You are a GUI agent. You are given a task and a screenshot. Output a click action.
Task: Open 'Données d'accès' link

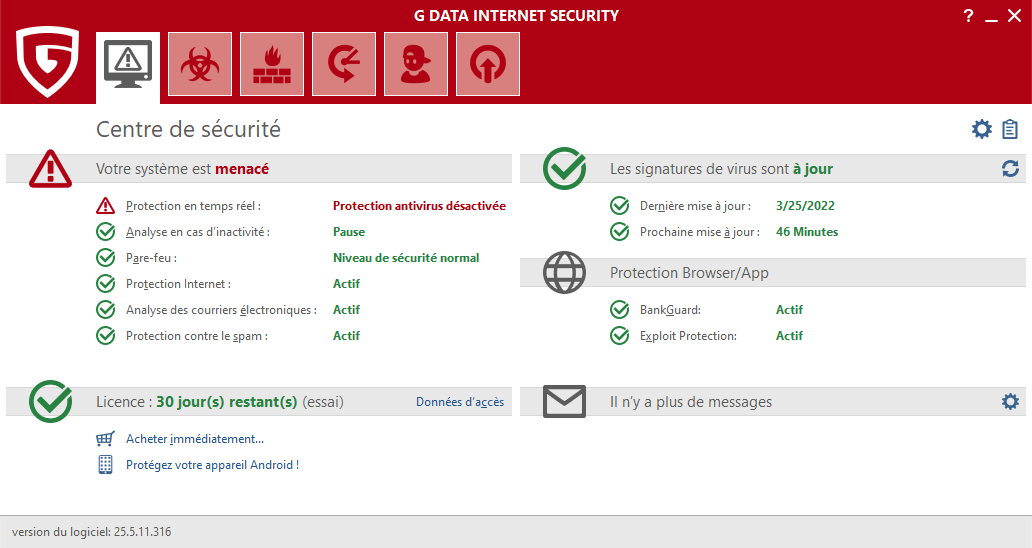click(460, 401)
